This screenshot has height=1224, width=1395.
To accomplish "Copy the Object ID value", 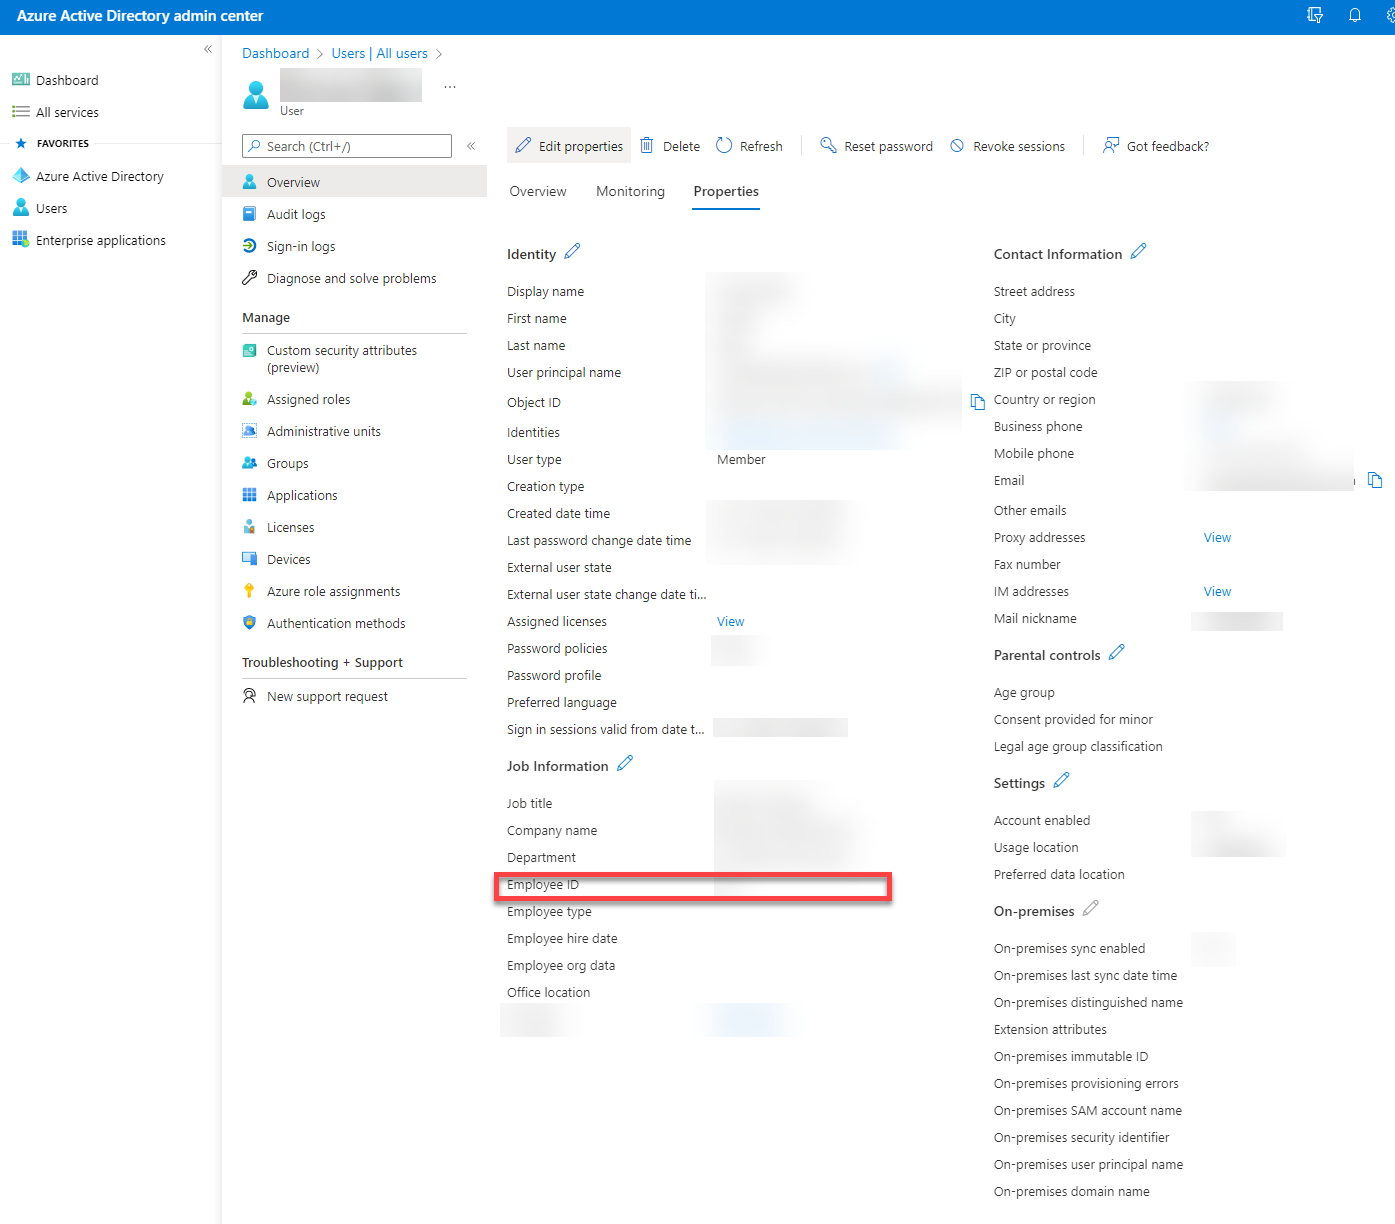I will pyautogui.click(x=978, y=402).
